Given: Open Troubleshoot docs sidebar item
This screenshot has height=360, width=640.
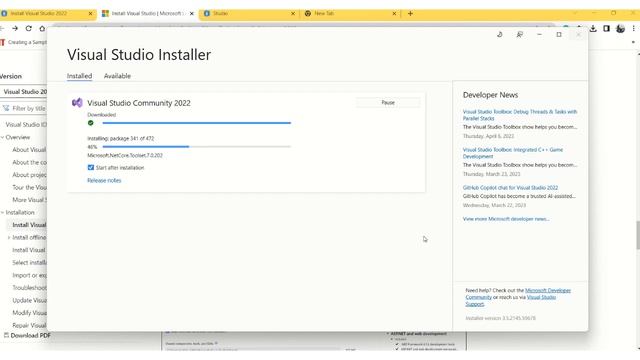Looking at the screenshot, I should (x=29, y=288).
